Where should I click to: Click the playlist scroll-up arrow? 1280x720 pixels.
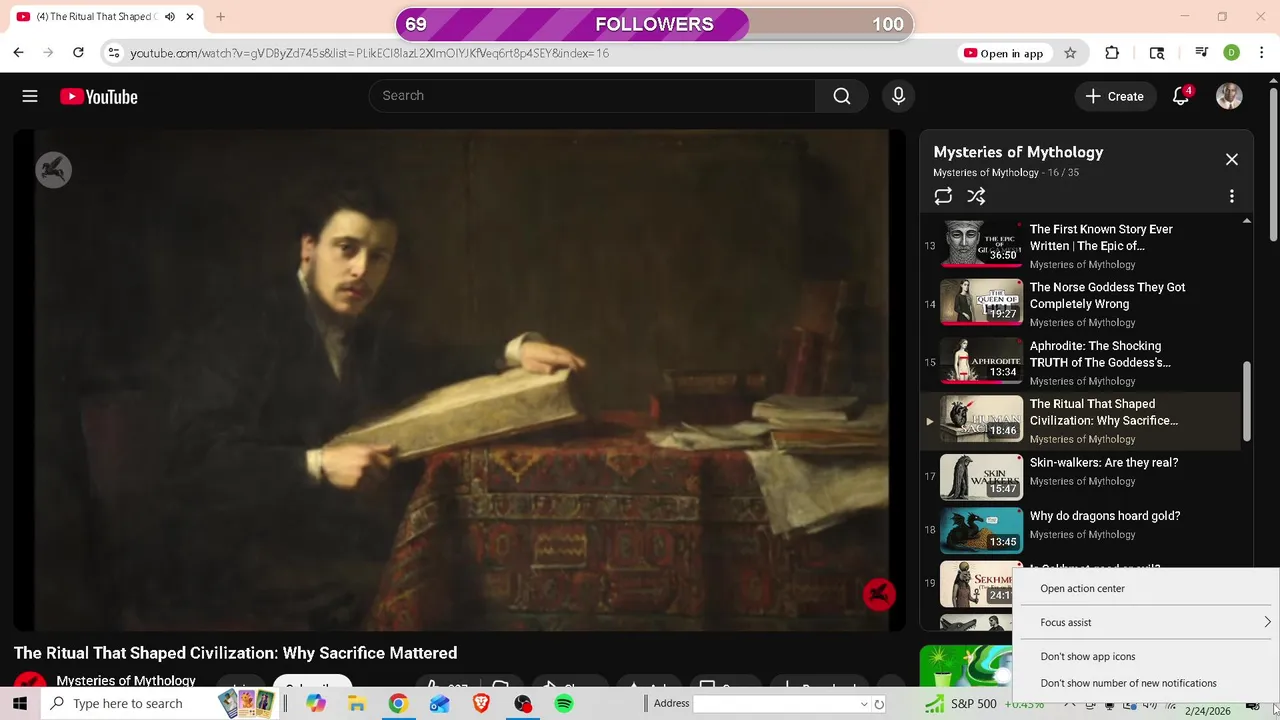1246,220
